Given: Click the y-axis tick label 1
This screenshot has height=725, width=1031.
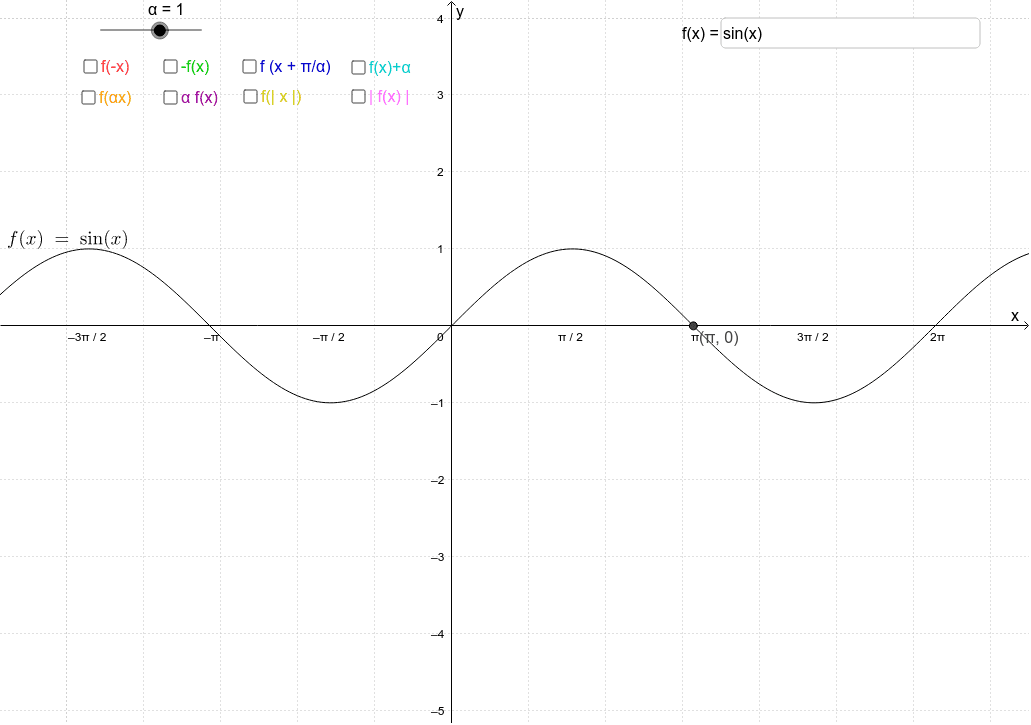Looking at the screenshot, I should coord(440,249).
